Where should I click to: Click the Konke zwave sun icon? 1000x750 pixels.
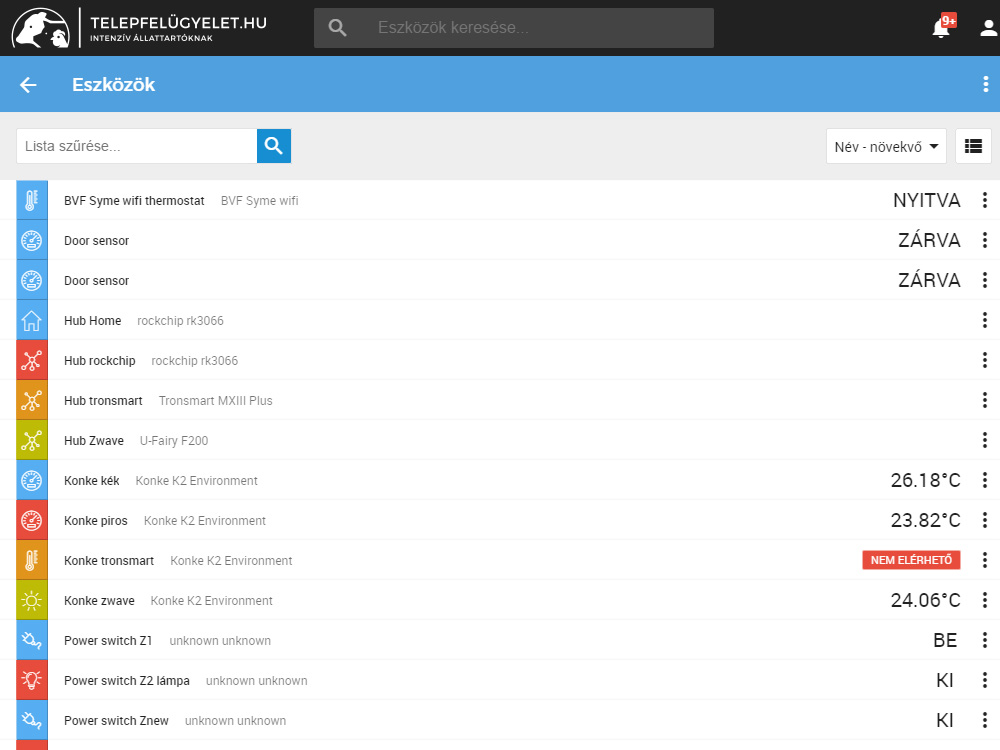coord(32,600)
